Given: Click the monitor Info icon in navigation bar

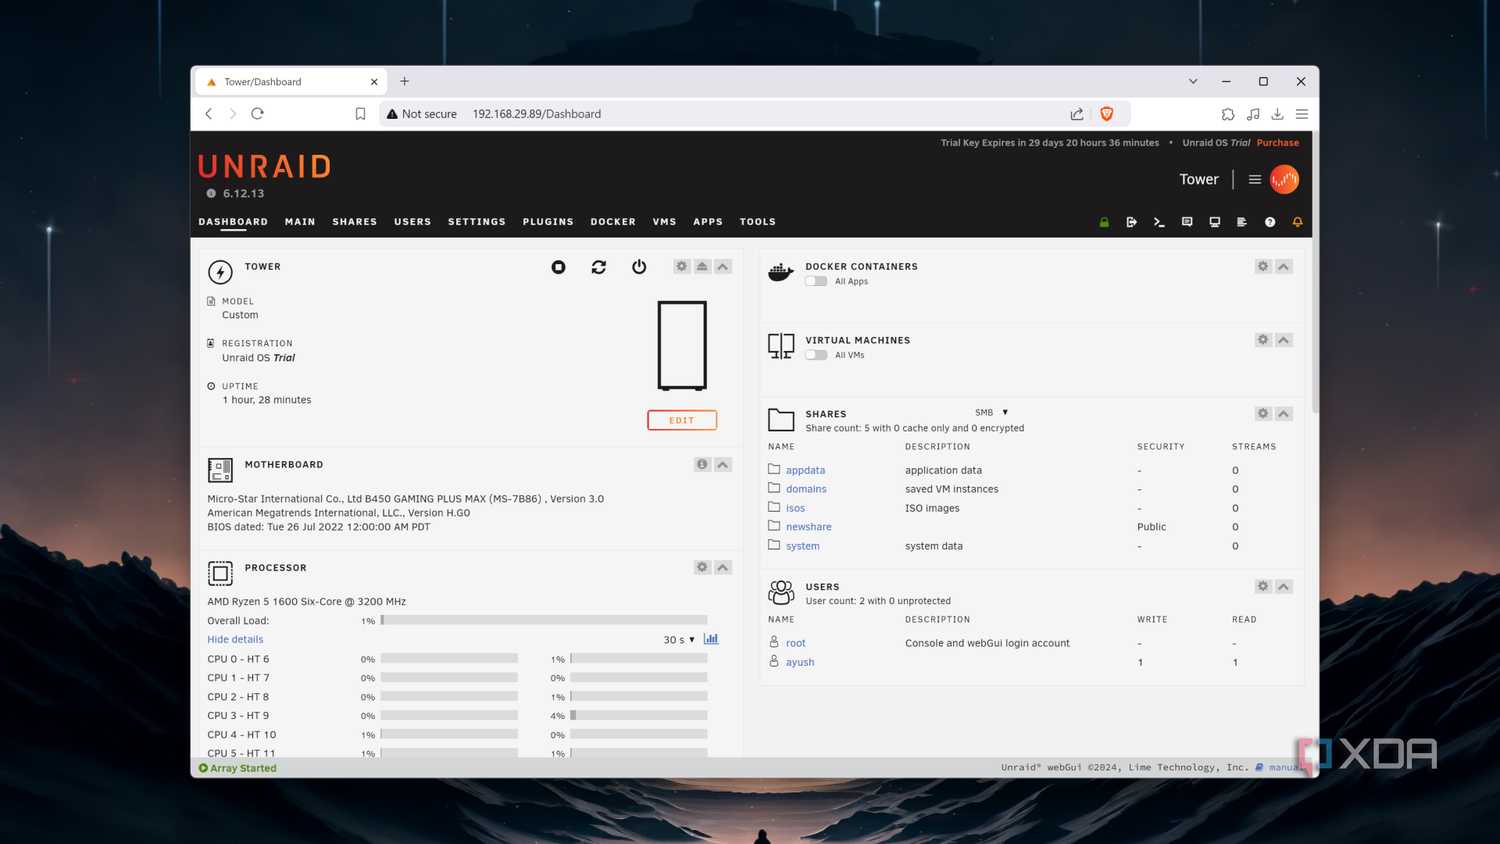Looking at the screenshot, I should [1214, 222].
